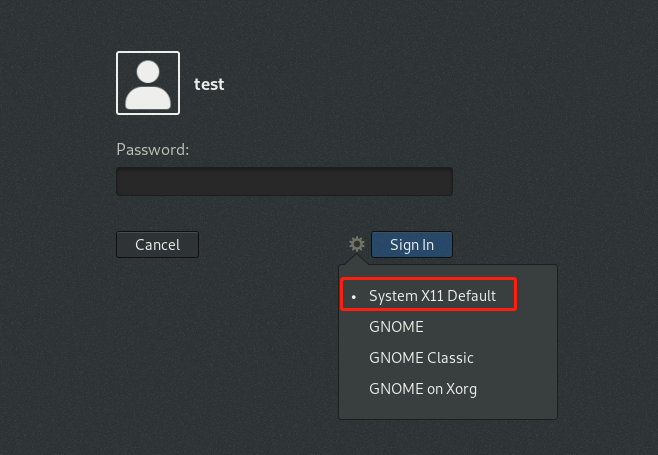The image size is (658, 455).
Task: Click the blank space left of GNOME entry
Action: [354, 327]
